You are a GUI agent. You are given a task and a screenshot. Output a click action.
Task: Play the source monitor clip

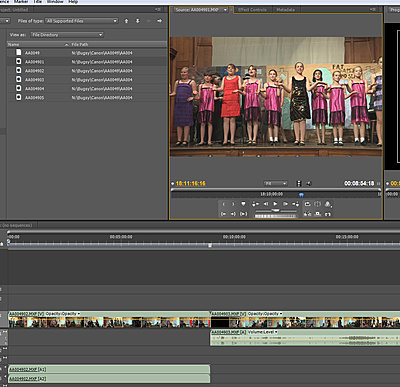click(275, 204)
